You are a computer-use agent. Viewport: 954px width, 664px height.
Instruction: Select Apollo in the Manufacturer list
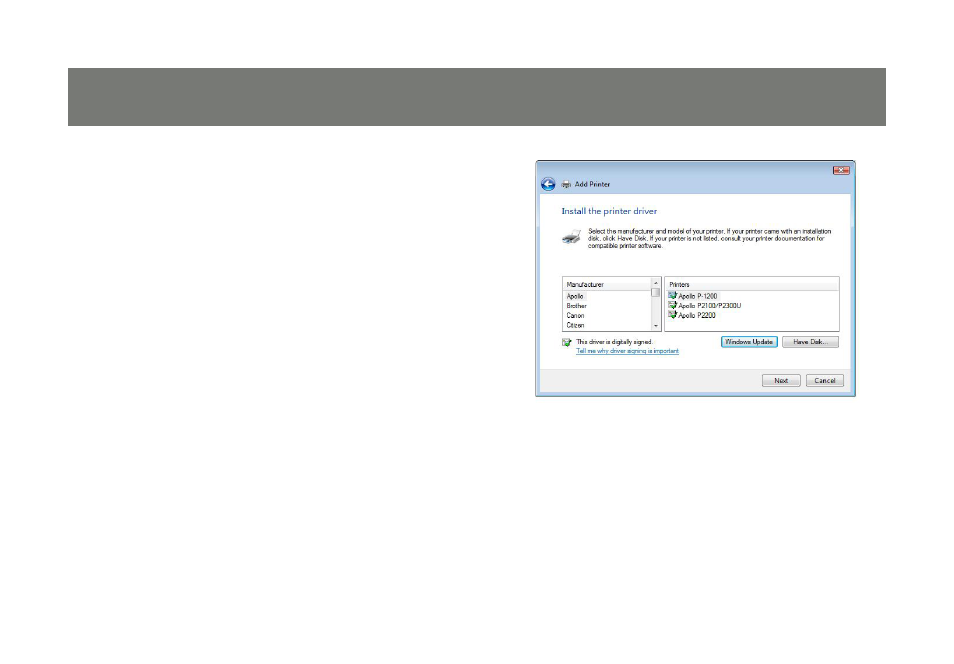(575, 296)
